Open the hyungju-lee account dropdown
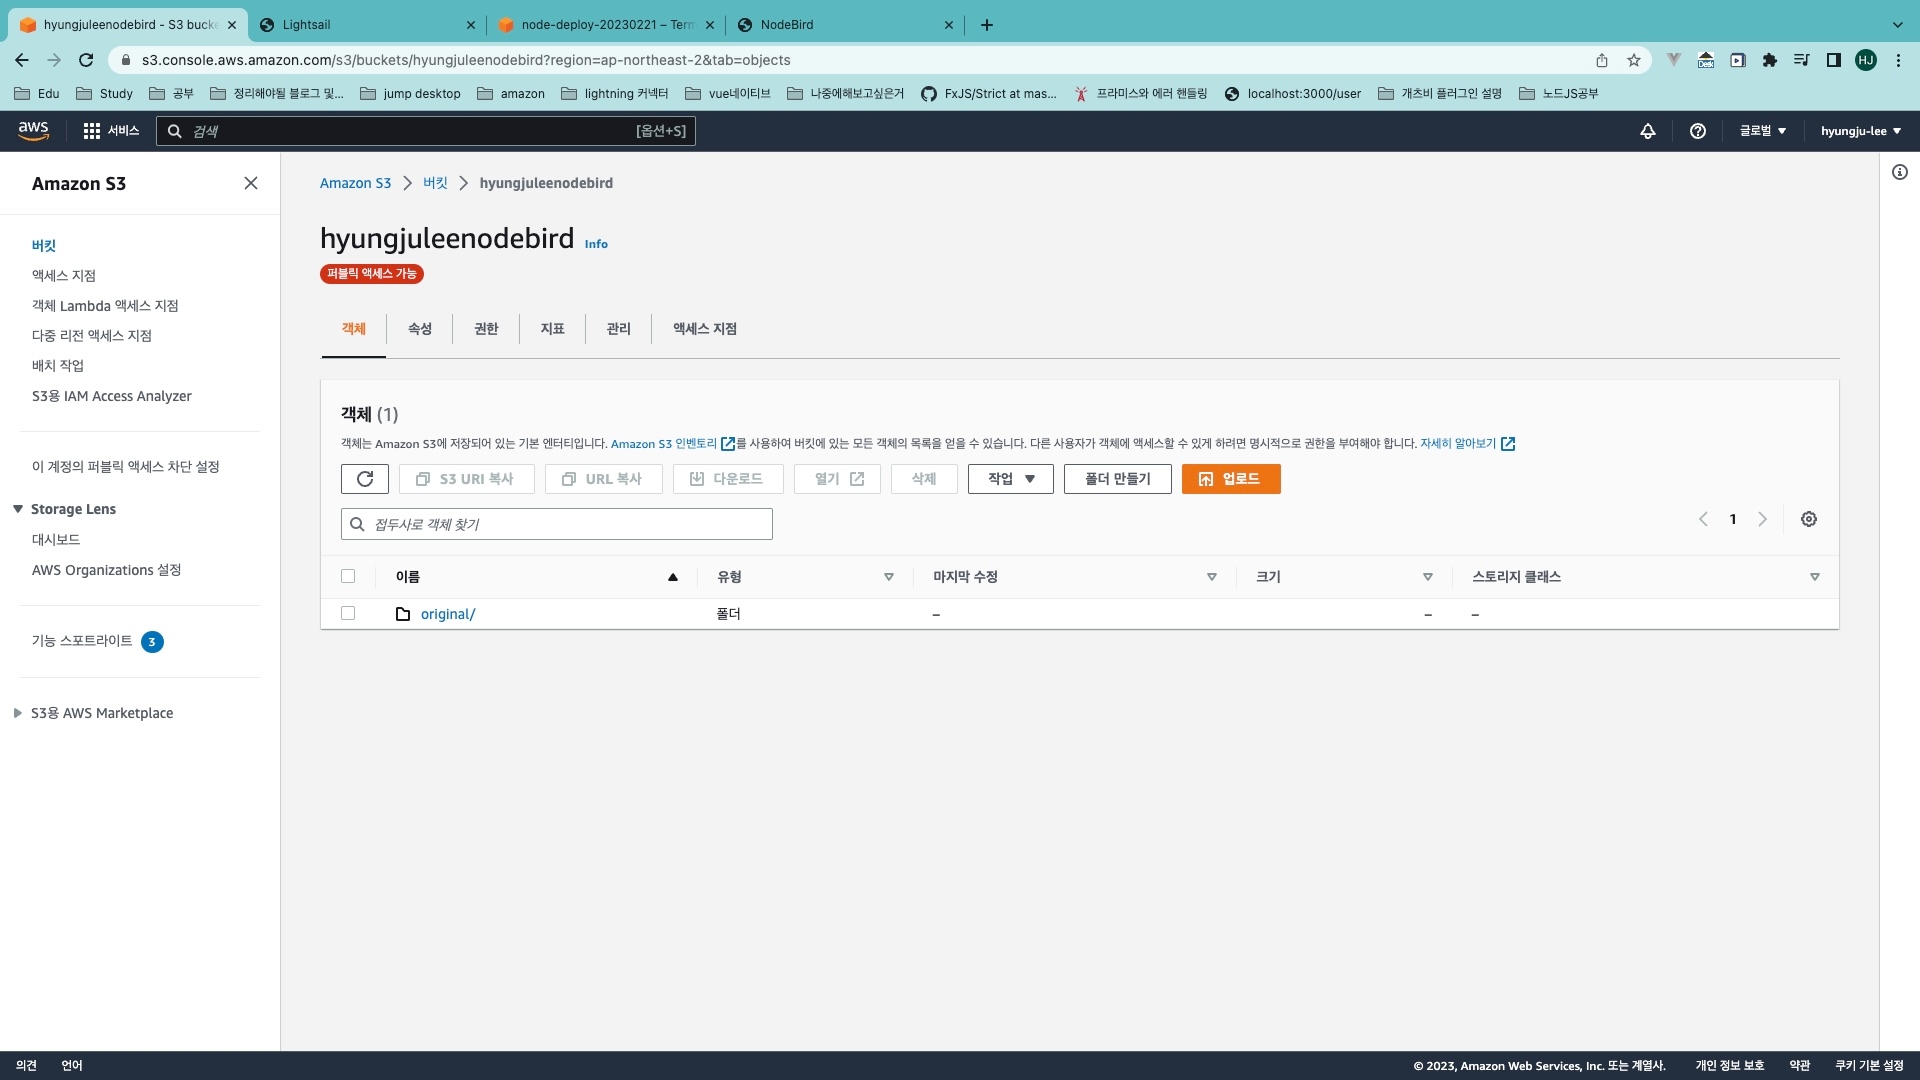The width and height of the screenshot is (1920, 1080). click(x=1861, y=131)
